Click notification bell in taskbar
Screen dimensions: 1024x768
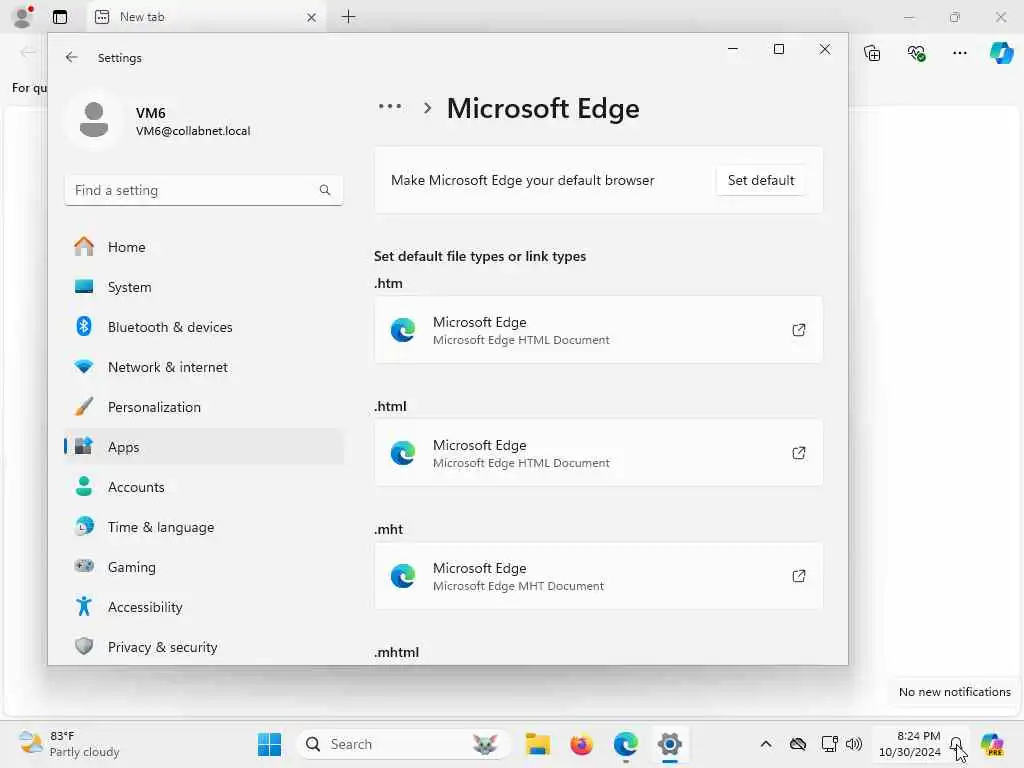click(956, 744)
